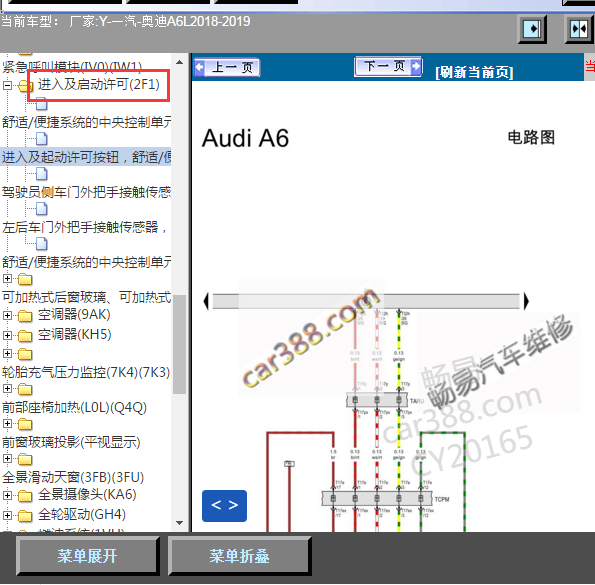Open document icon above 进入及起动许可按钮 entry

(x=42, y=139)
